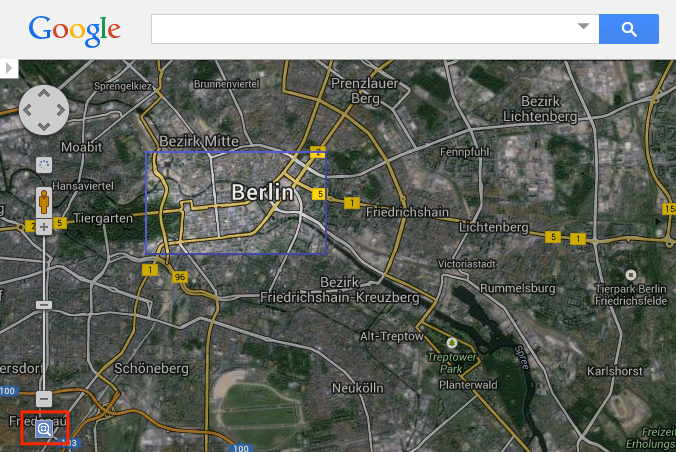Click inside the Google Maps search field
Viewport: 676px width, 452px height.
point(360,29)
